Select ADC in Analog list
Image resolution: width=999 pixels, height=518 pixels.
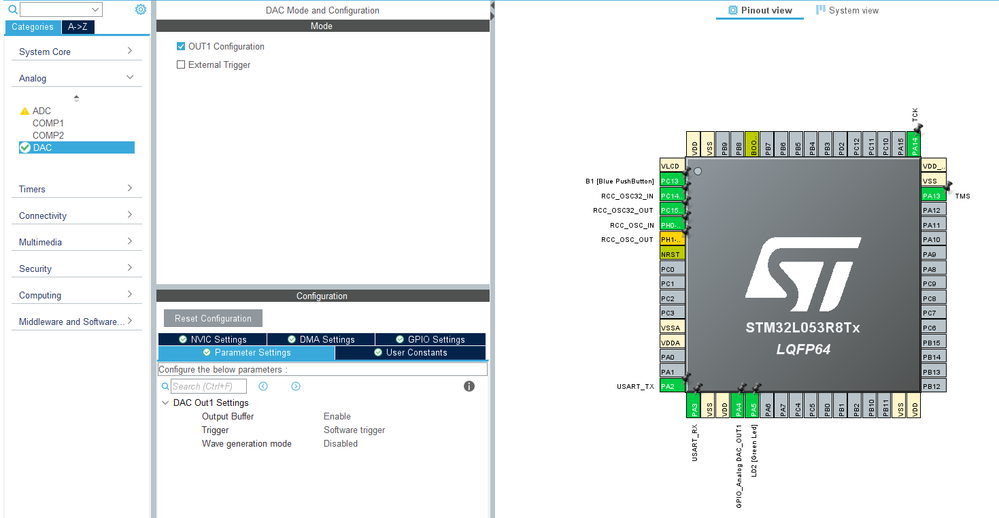pos(41,111)
